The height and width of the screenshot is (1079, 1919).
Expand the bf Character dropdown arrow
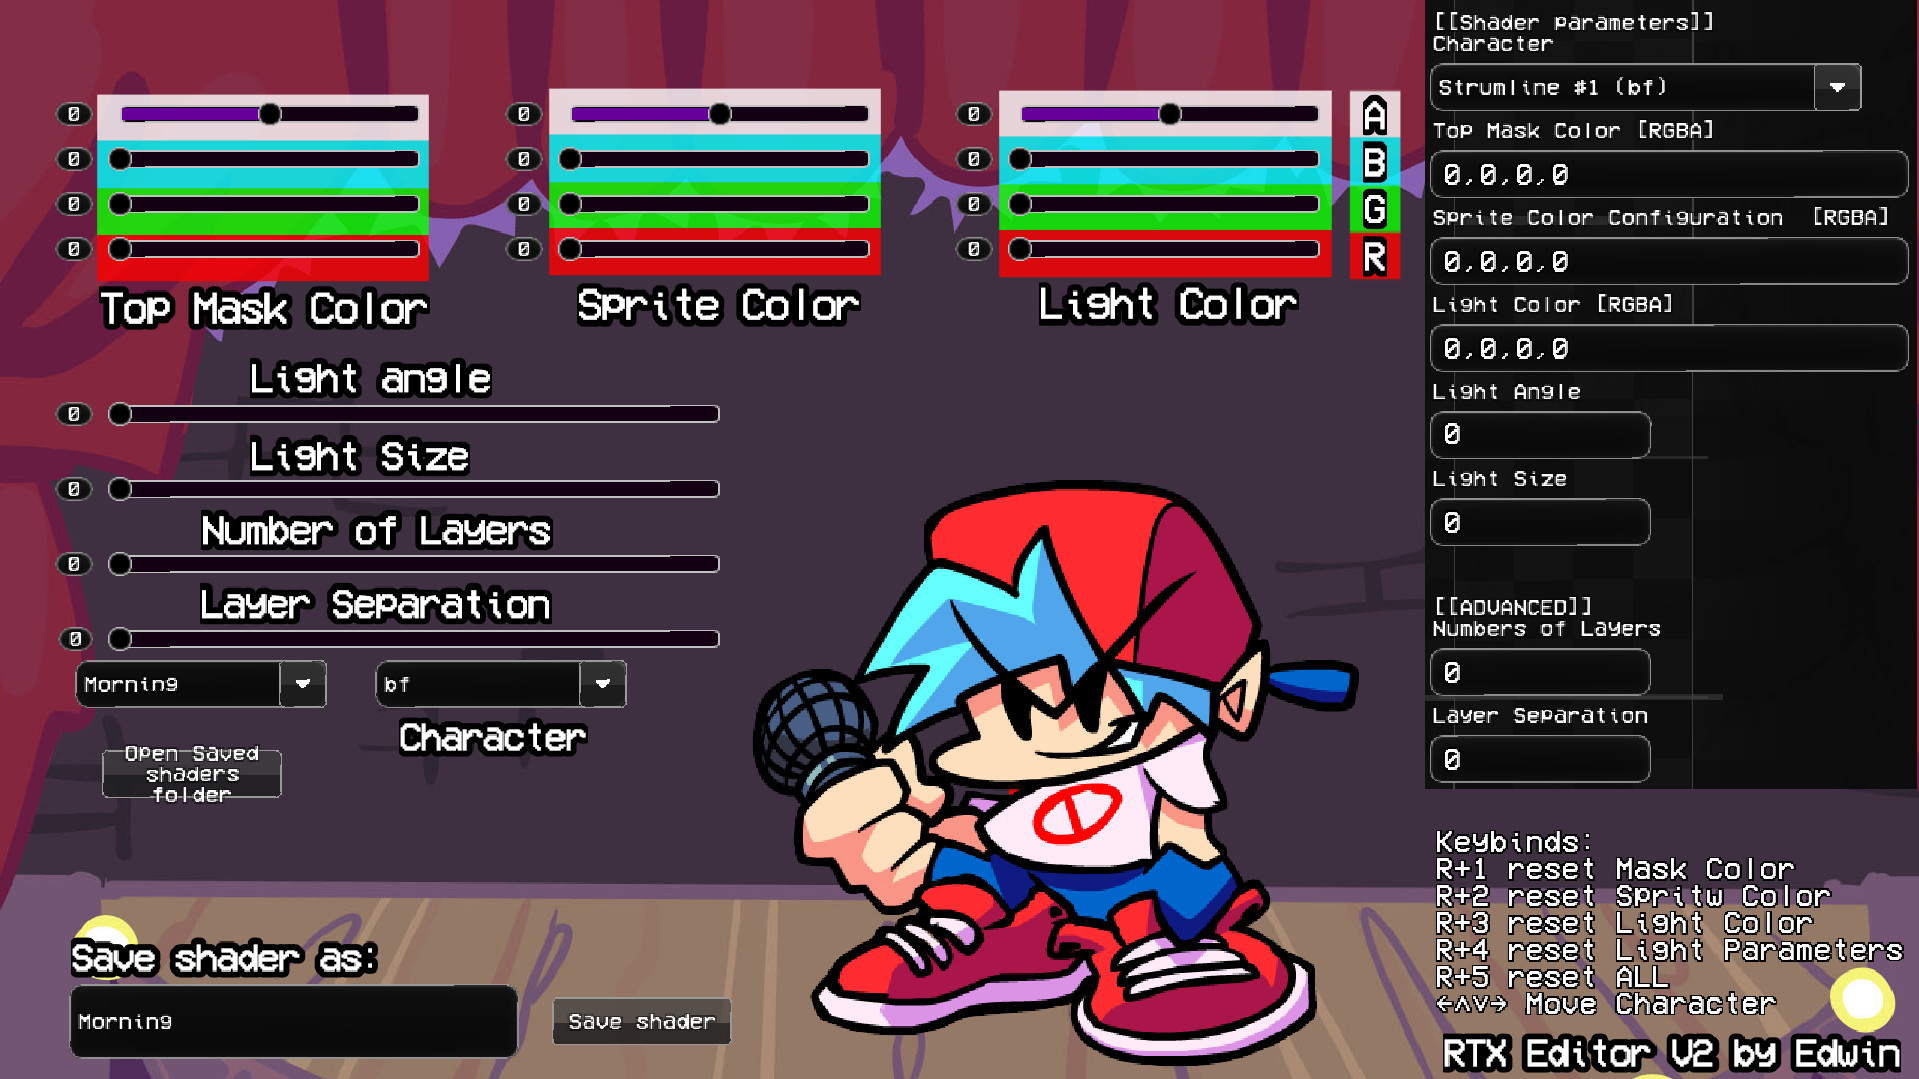(x=602, y=684)
